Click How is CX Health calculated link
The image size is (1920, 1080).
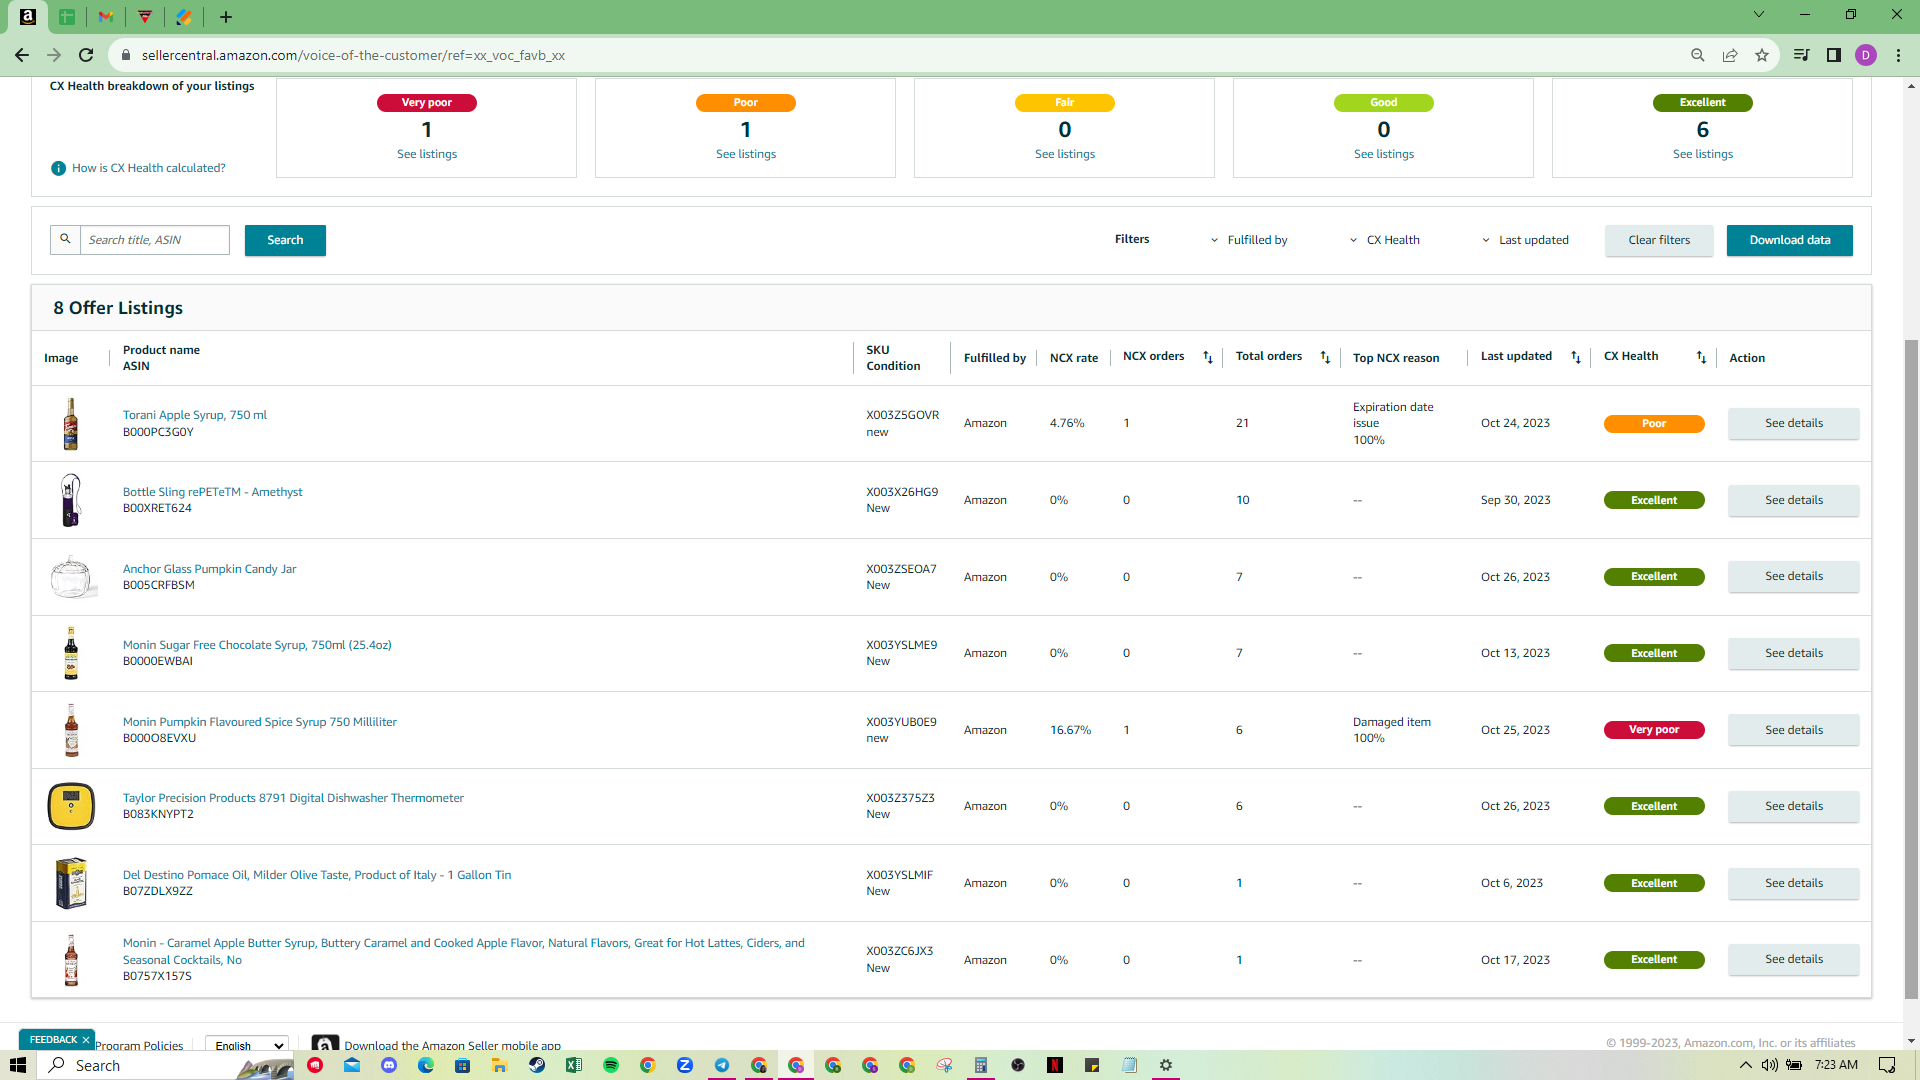(x=148, y=168)
